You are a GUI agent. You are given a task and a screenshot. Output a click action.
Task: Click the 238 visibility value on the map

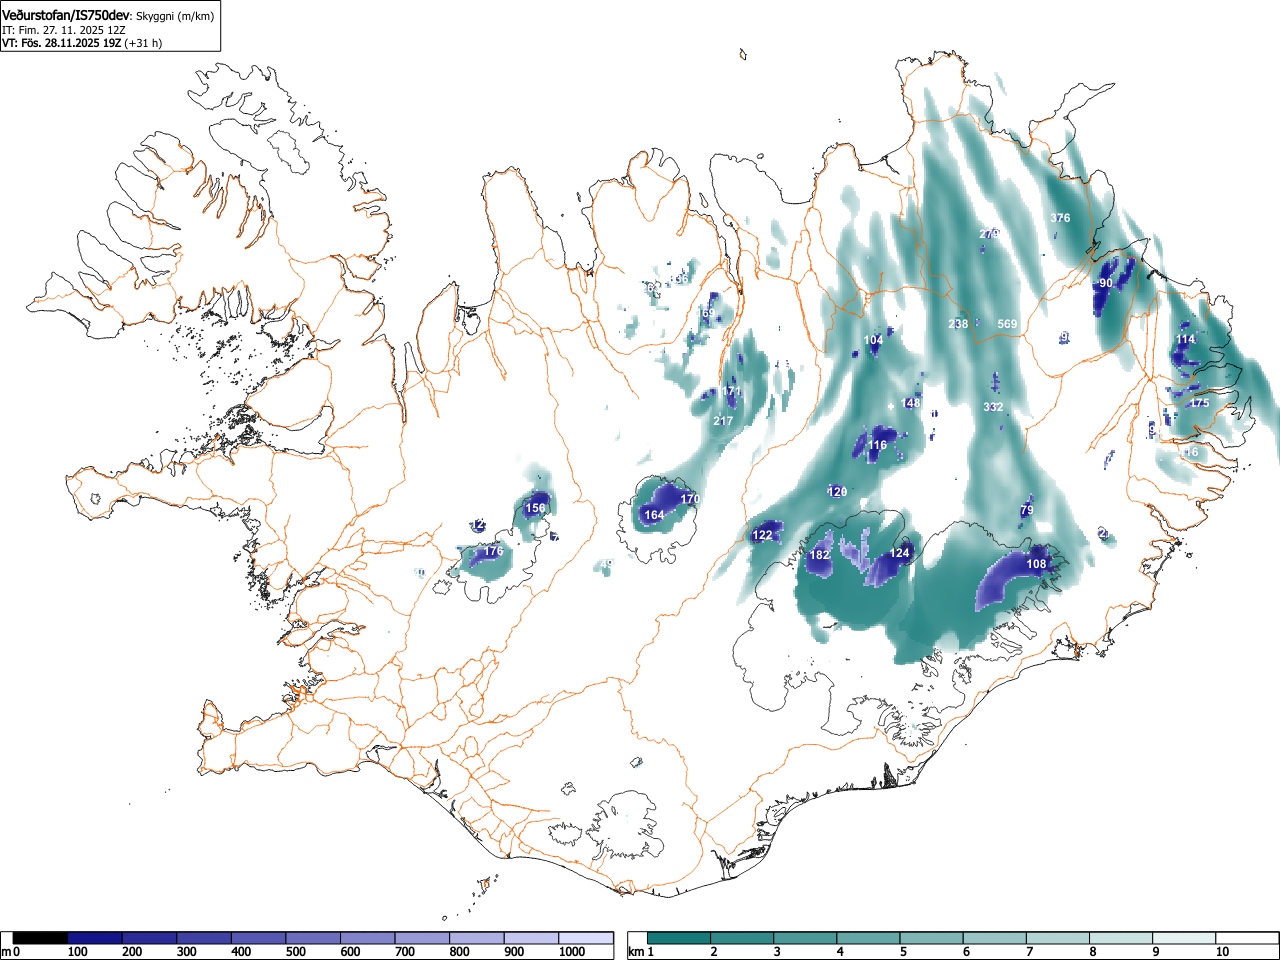958,324
